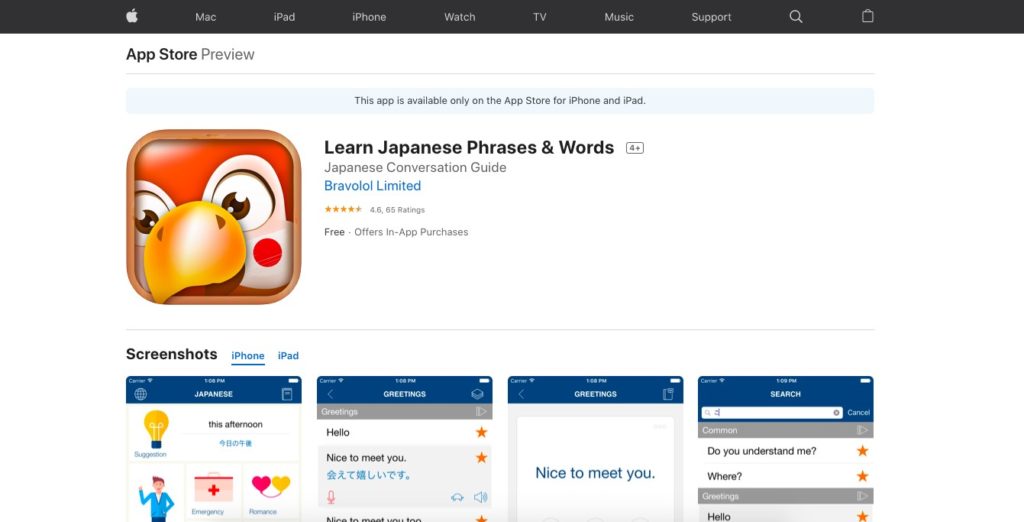Viewport: 1024px width, 522px height.
Task: Open the TV menu item
Action: [539, 17]
